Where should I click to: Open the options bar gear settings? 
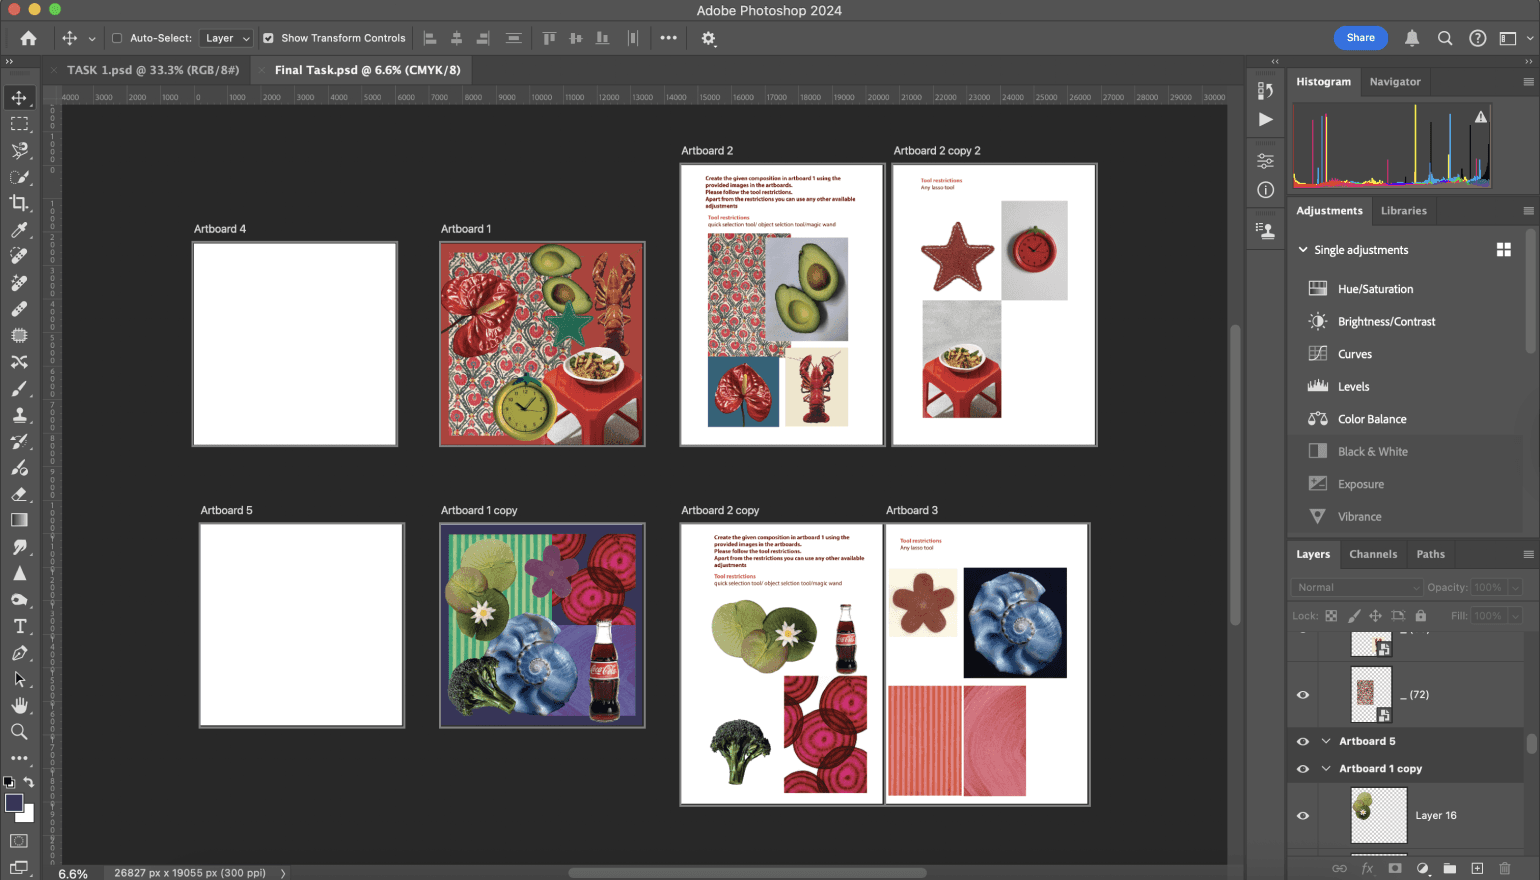tap(708, 38)
